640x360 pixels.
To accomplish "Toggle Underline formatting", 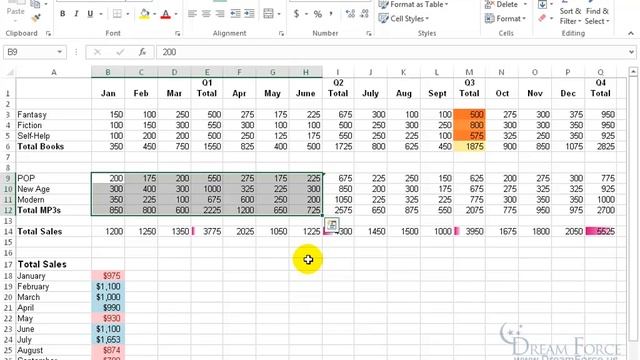I will [90, 14].
